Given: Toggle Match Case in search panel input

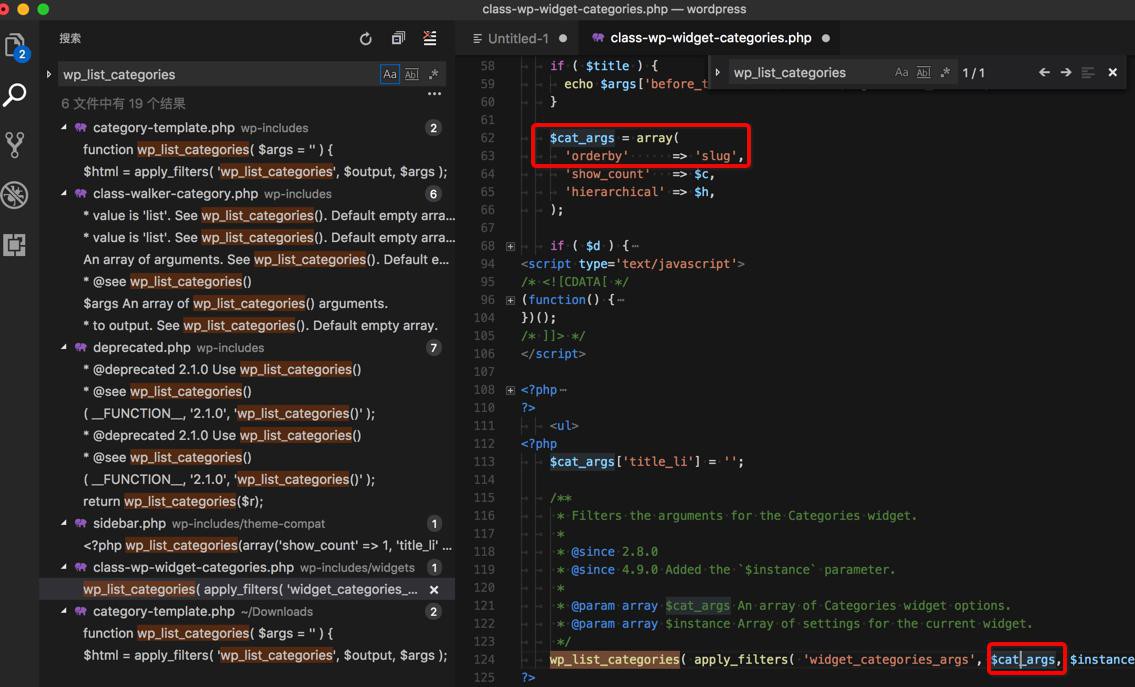Looking at the screenshot, I should tap(390, 74).
